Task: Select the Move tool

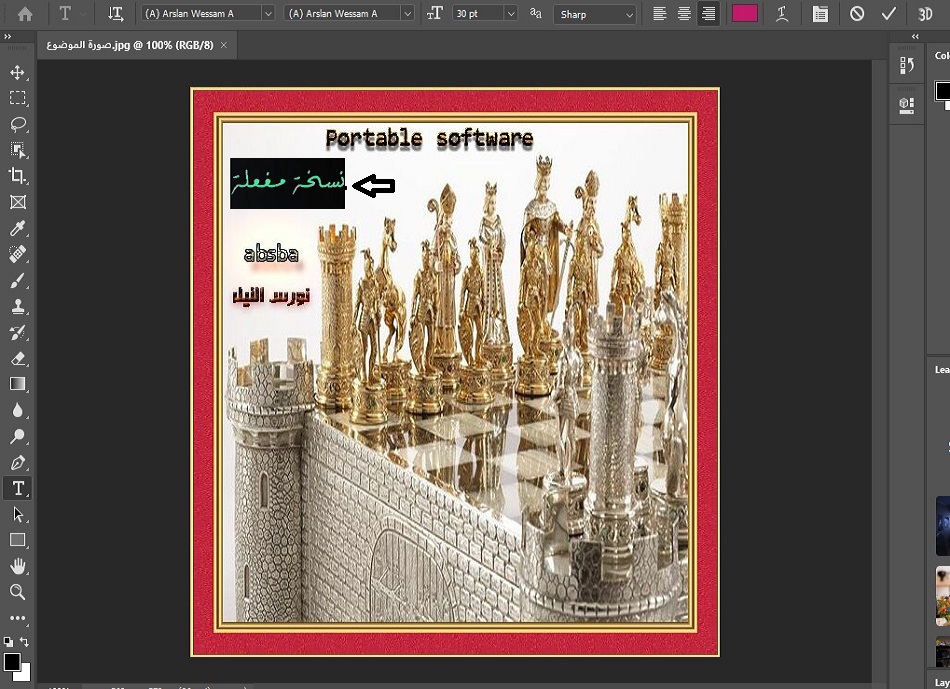Action: coord(17,72)
